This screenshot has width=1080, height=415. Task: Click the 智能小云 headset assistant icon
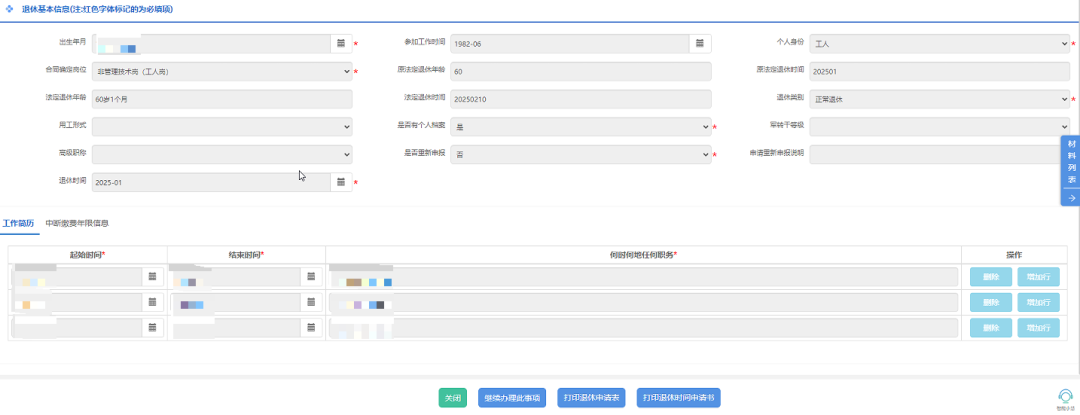(x=1065, y=397)
